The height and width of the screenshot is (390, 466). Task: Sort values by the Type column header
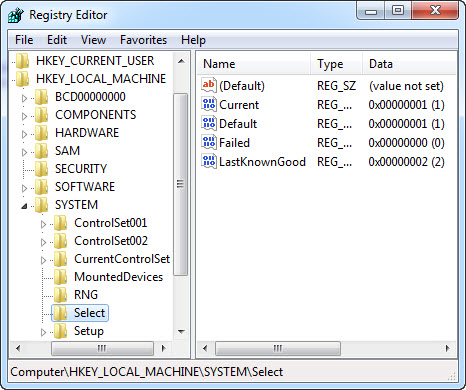(337, 64)
